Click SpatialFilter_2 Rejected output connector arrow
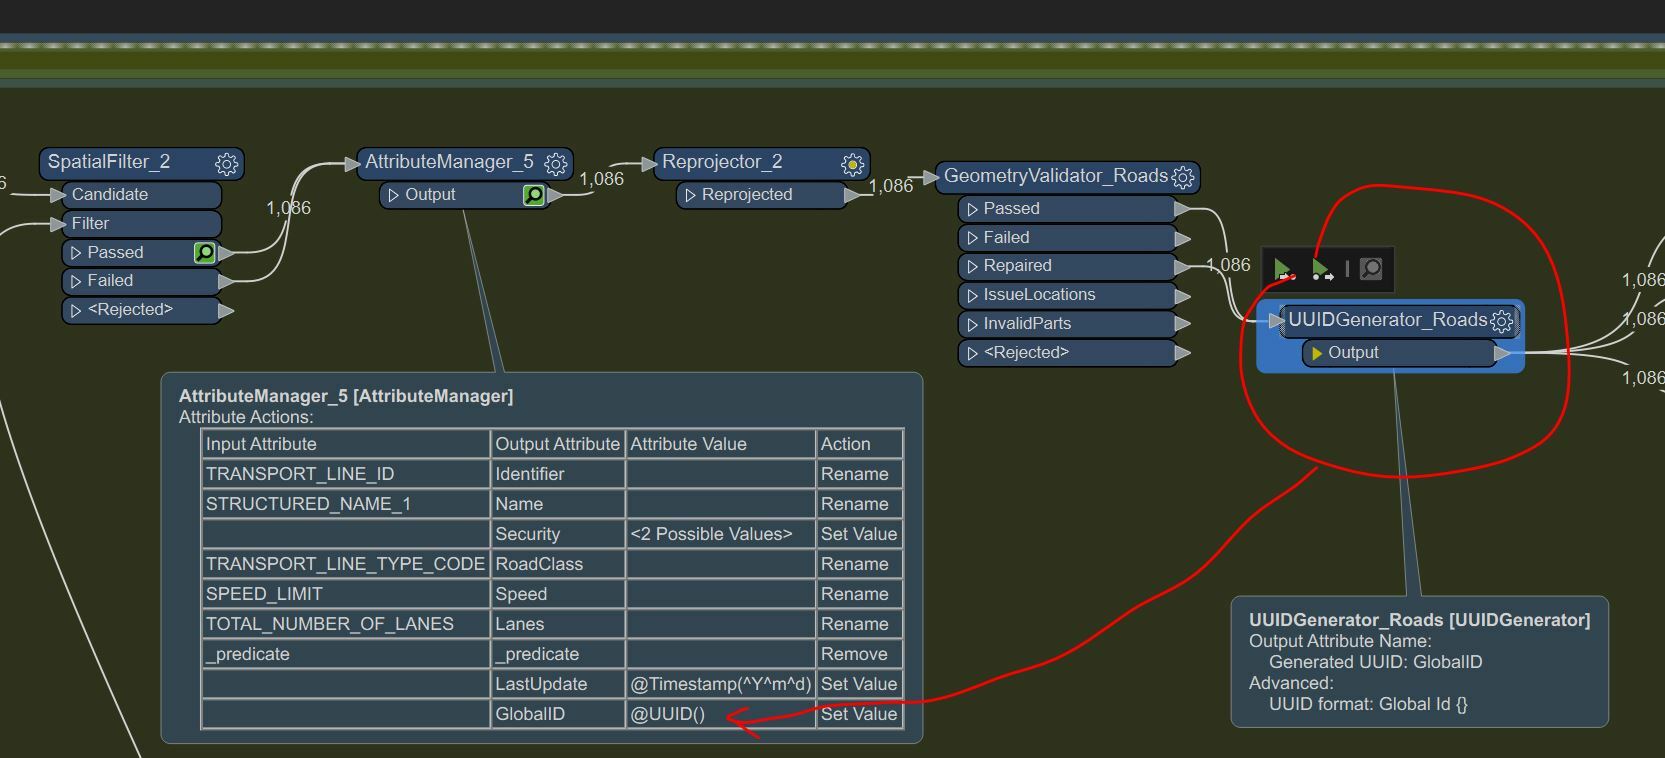The height and width of the screenshot is (758, 1665). pyautogui.click(x=226, y=311)
